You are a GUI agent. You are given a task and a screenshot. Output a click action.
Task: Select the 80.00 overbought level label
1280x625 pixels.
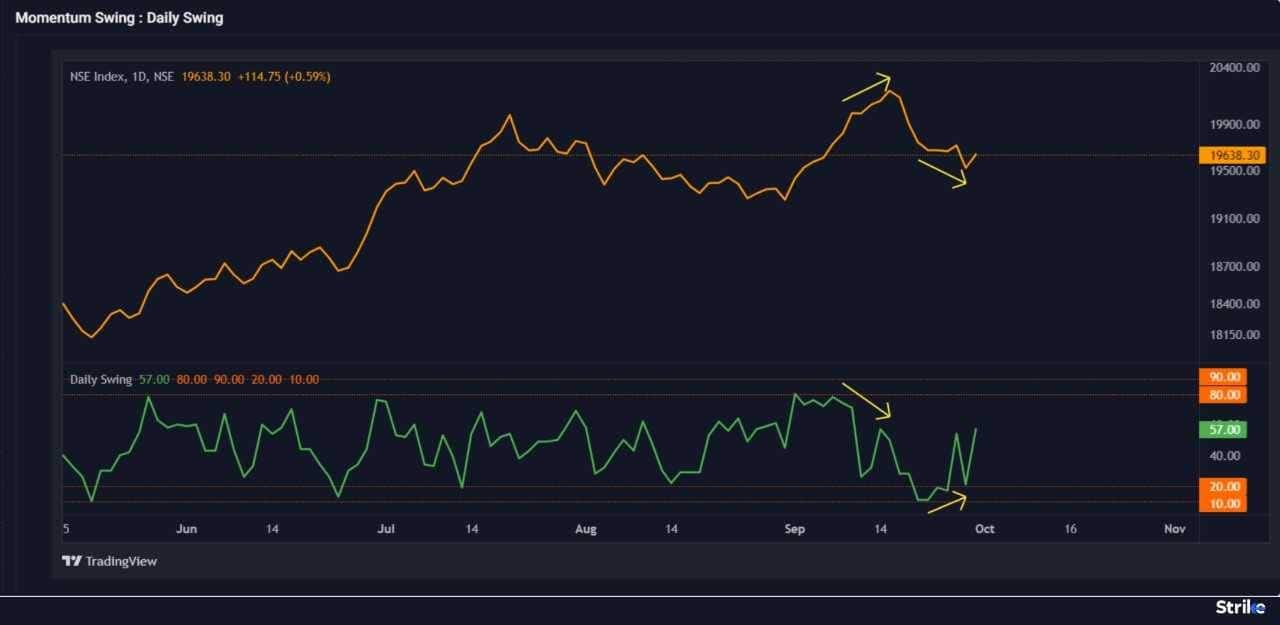point(1221,394)
